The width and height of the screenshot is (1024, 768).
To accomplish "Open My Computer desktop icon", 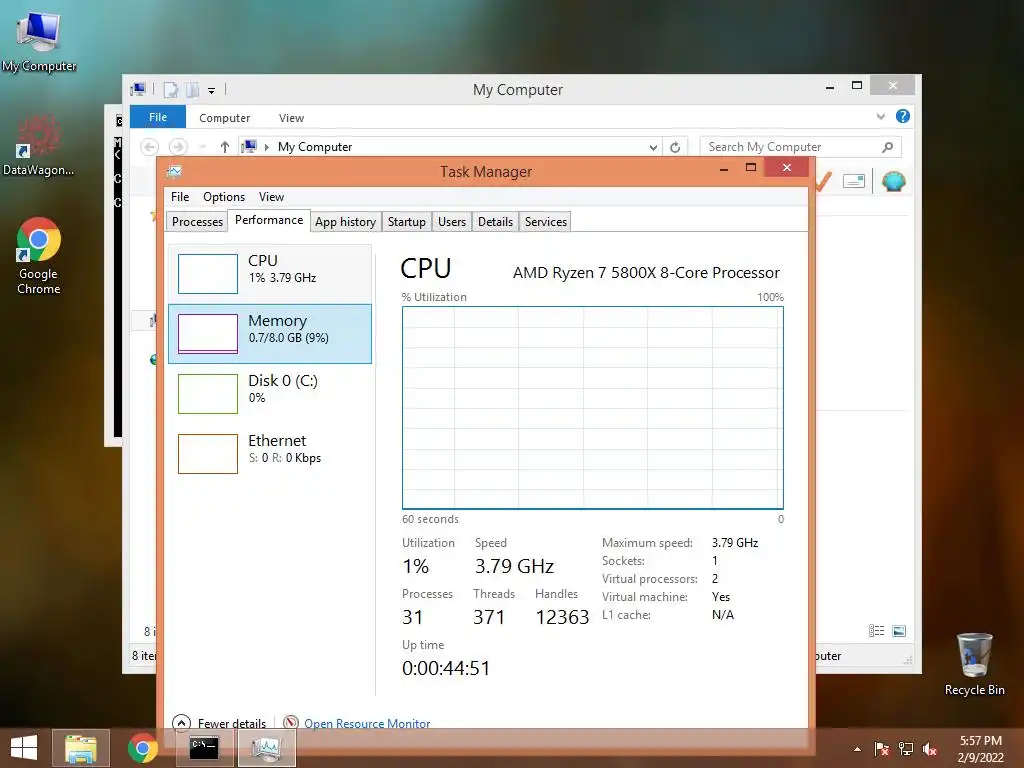I will point(39,40).
